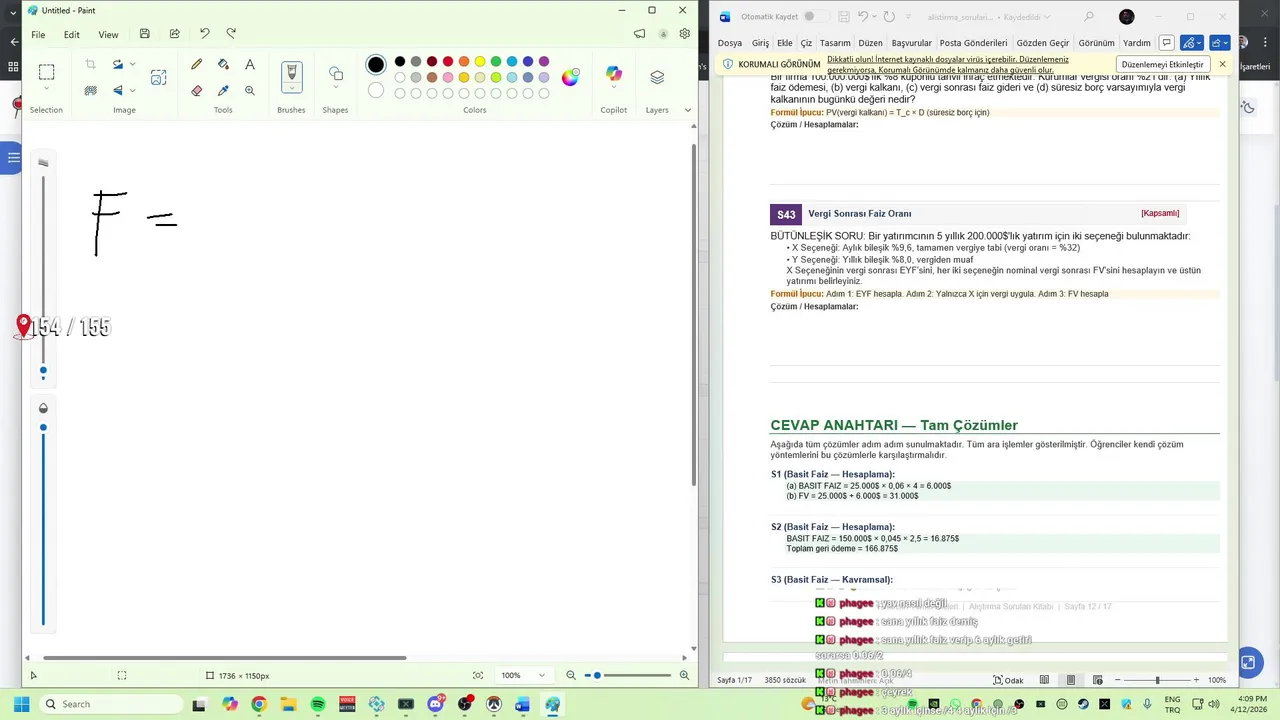The image size is (1280, 720).
Task: Collapse the Paint ribbon chevron
Action: coord(687,110)
